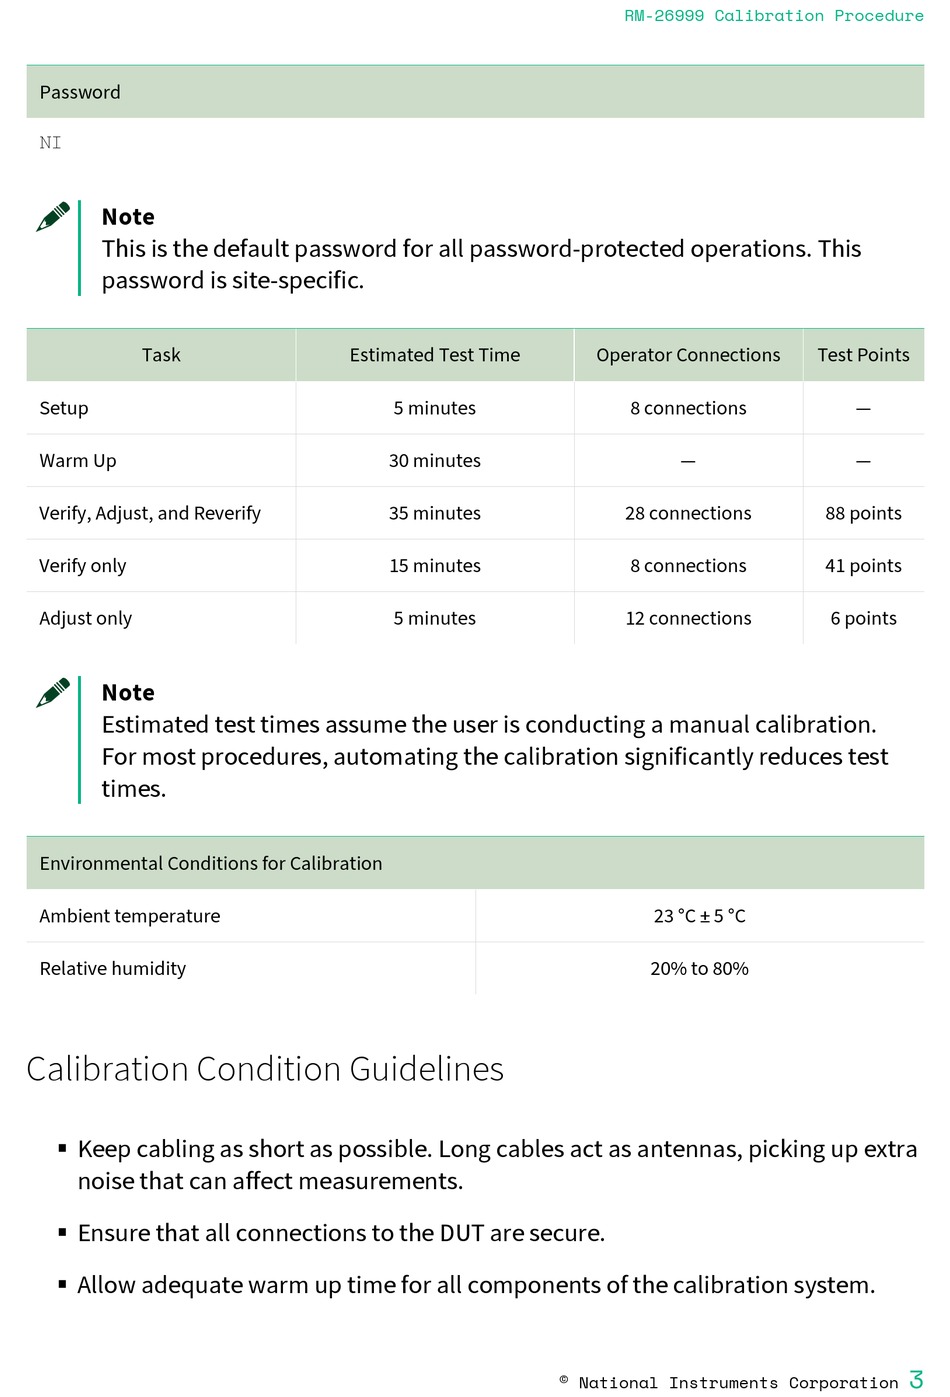
Task: Click the pencil note icon beside the test times note
Action: (53, 692)
